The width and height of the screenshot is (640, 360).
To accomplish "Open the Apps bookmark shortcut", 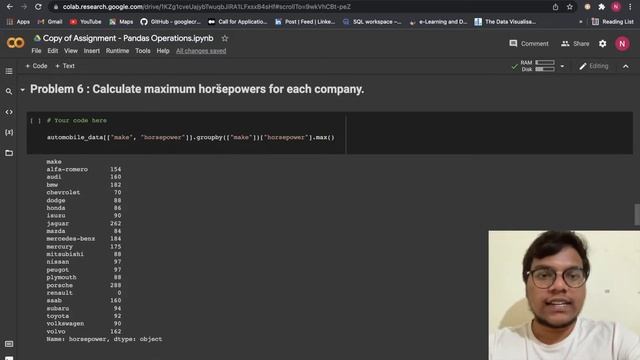I will (x=18, y=22).
